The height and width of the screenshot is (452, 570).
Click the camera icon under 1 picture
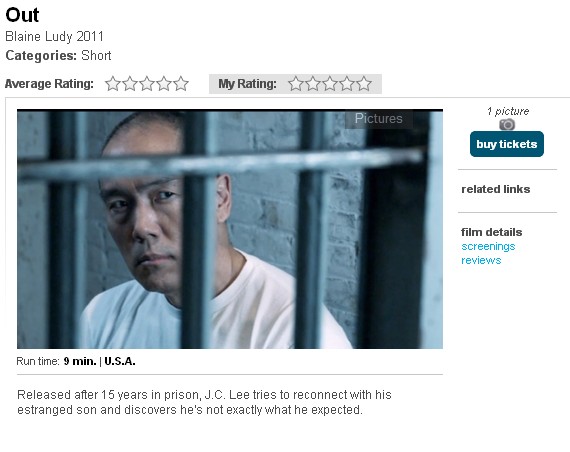pyautogui.click(x=507, y=125)
